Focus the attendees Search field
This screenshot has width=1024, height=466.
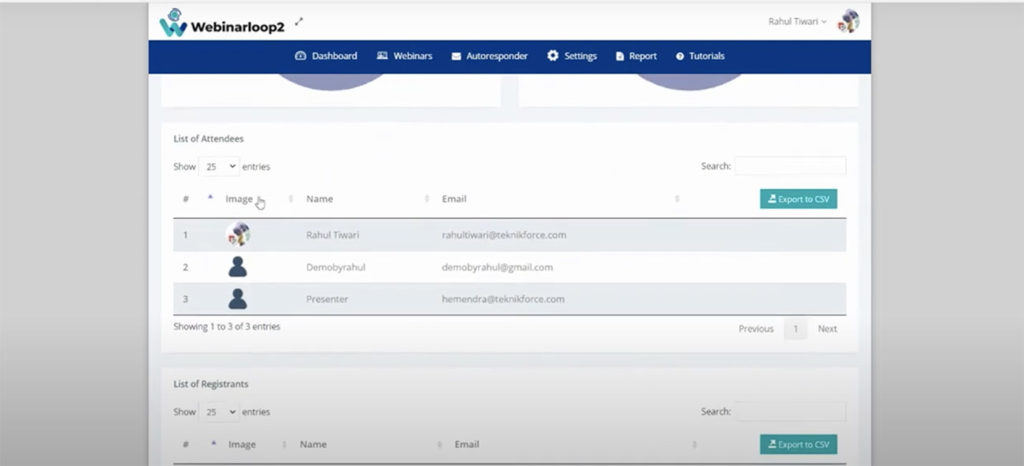[790, 166]
